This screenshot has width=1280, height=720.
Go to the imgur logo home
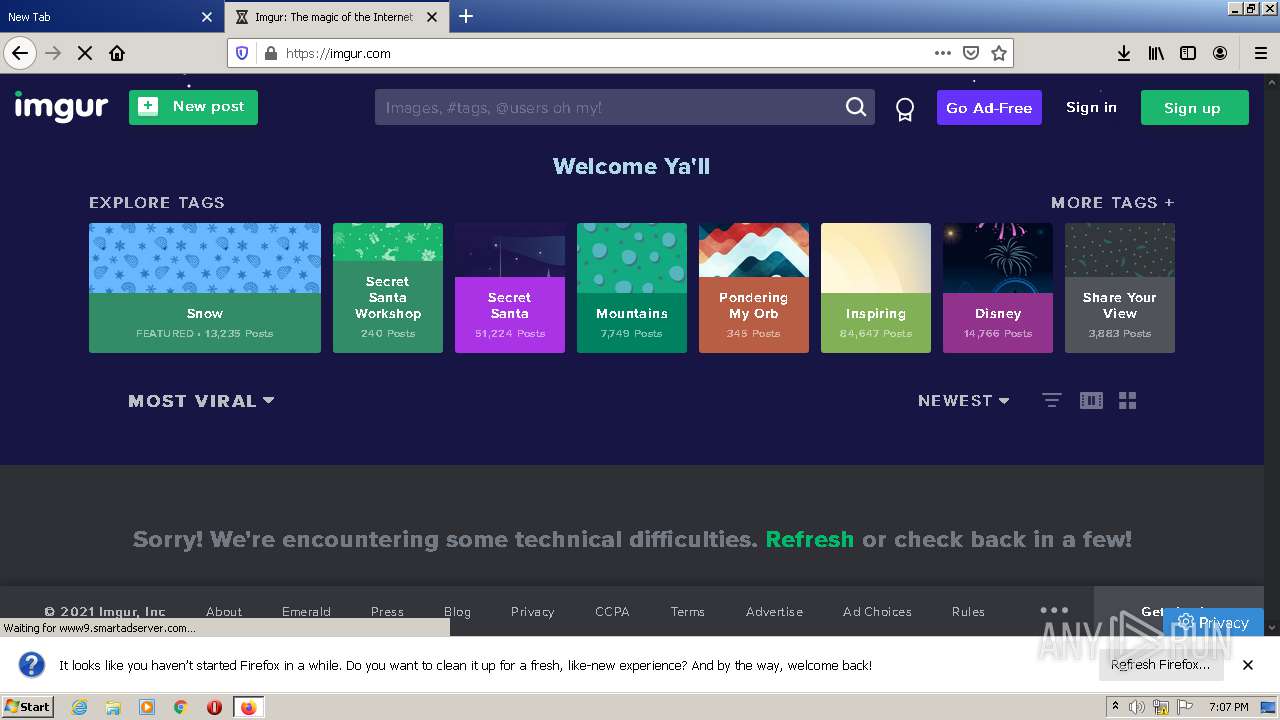[61, 107]
